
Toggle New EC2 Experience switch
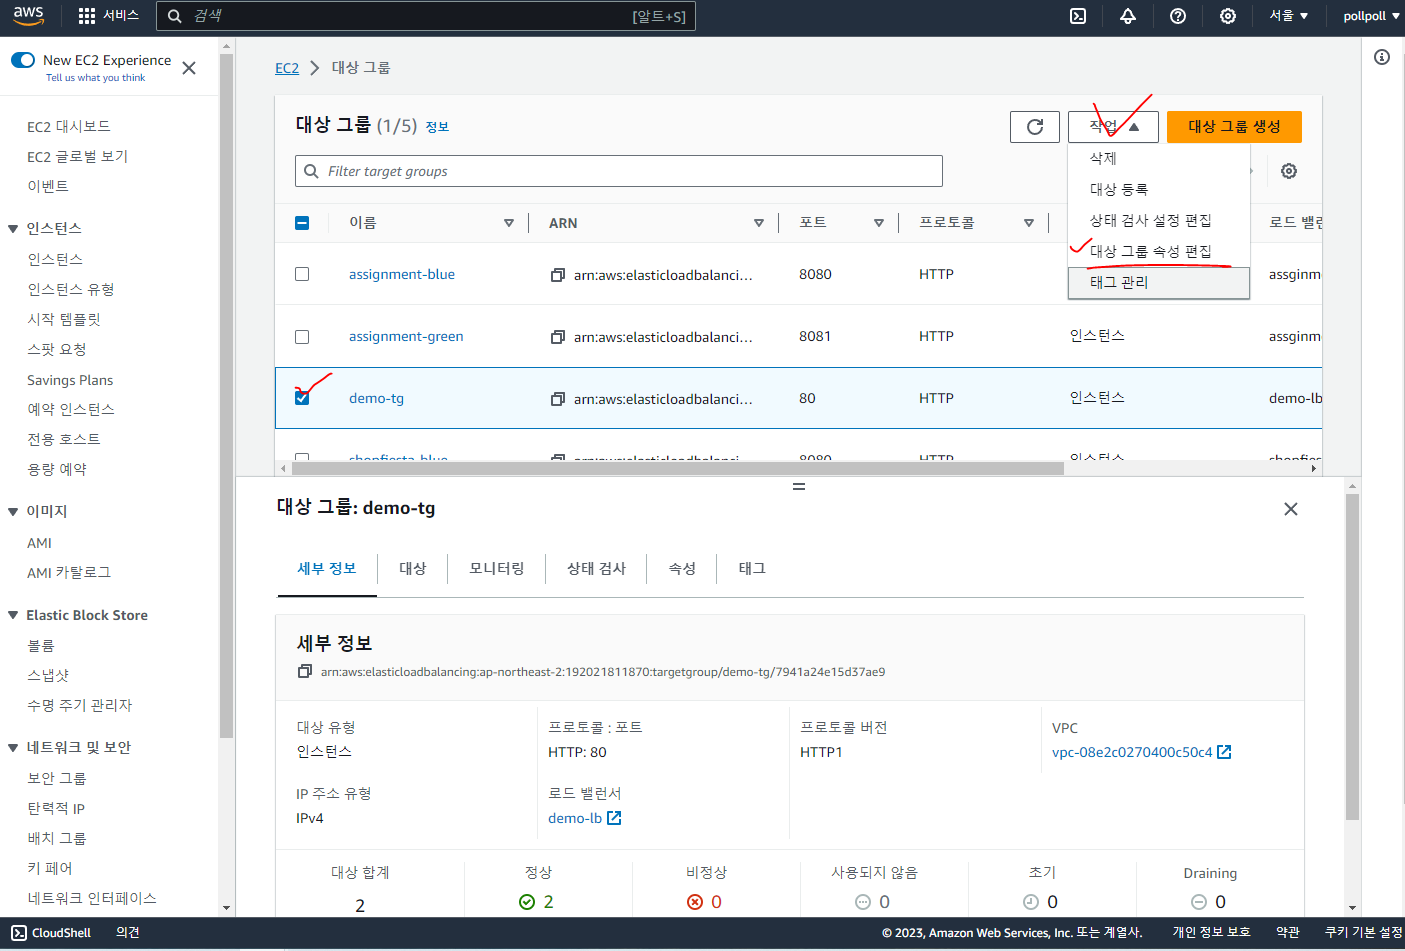click(23, 60)
